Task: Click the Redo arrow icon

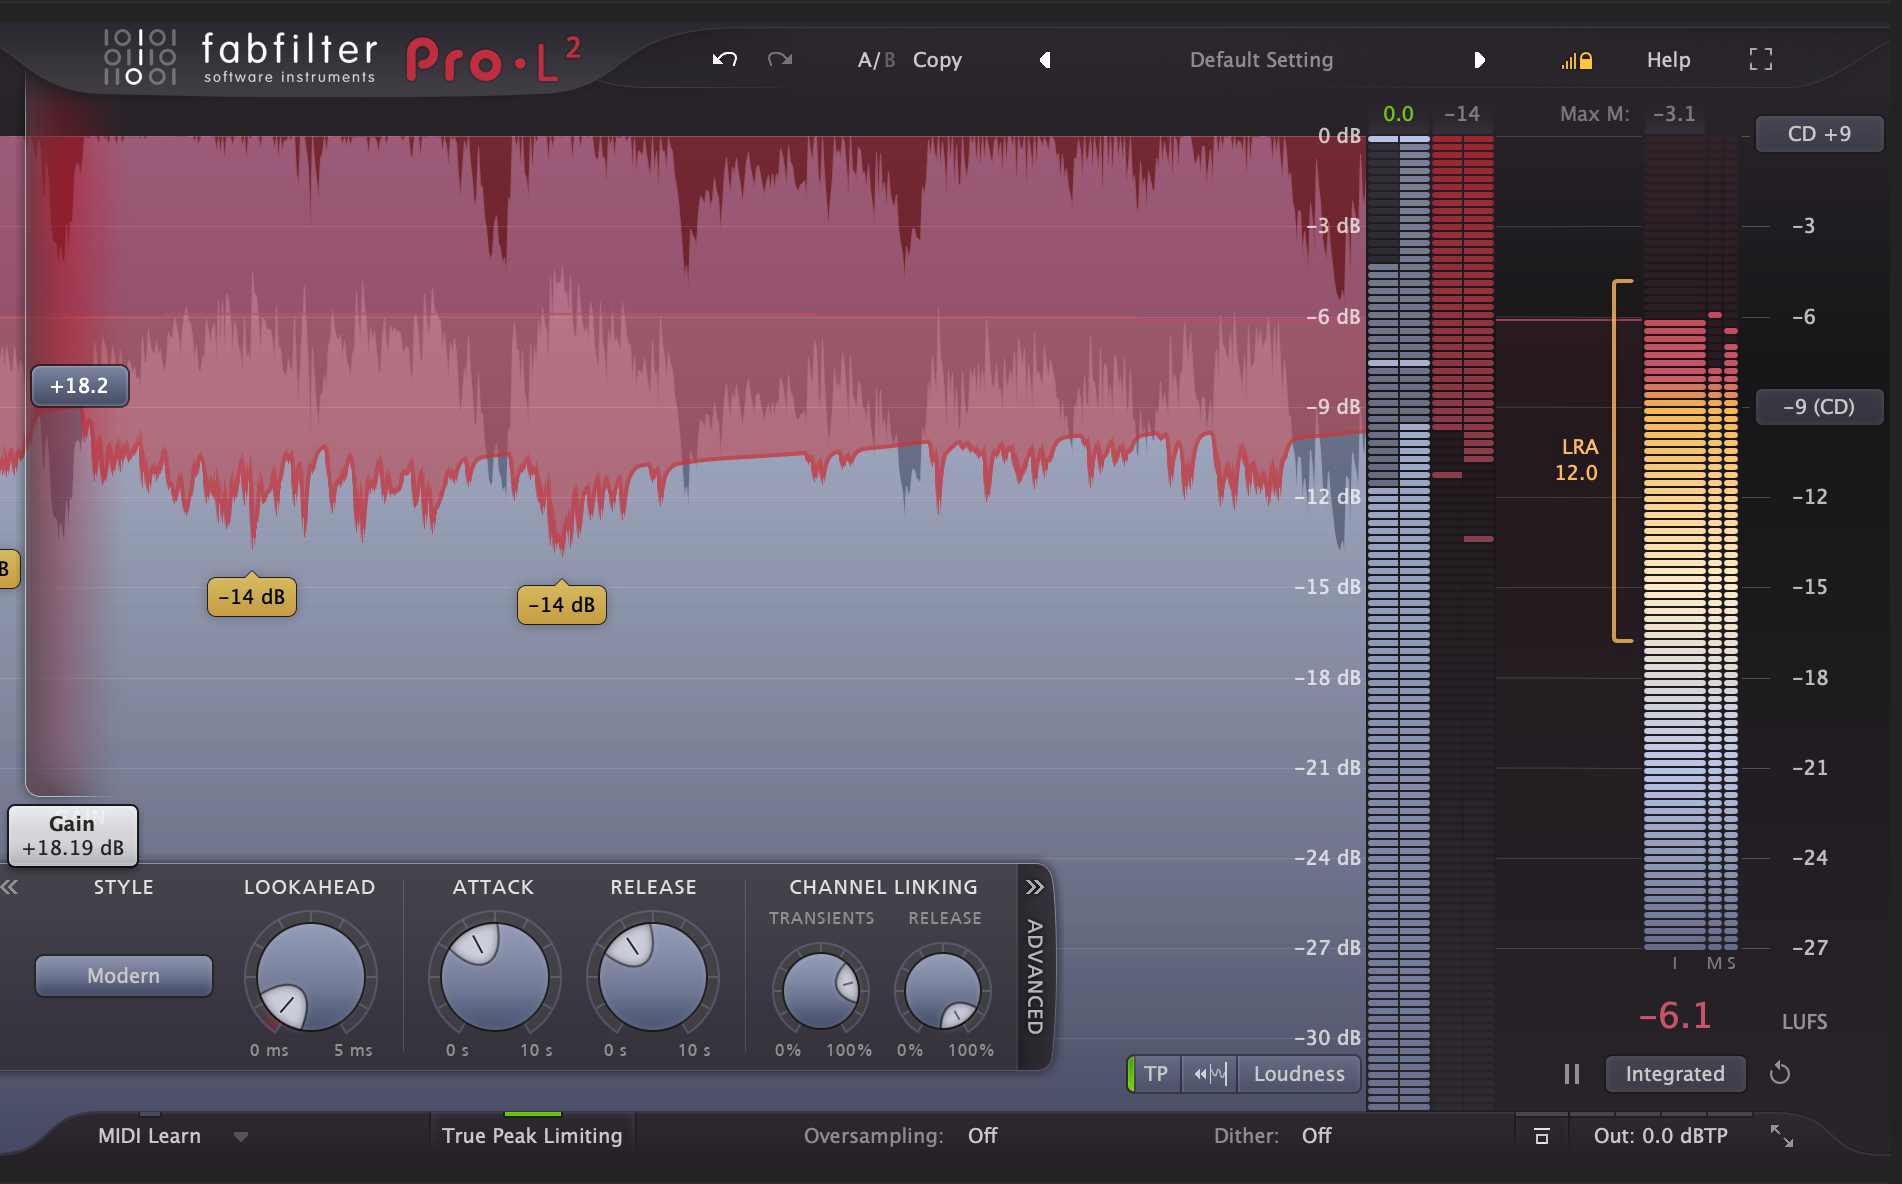Action: [780, 60]
